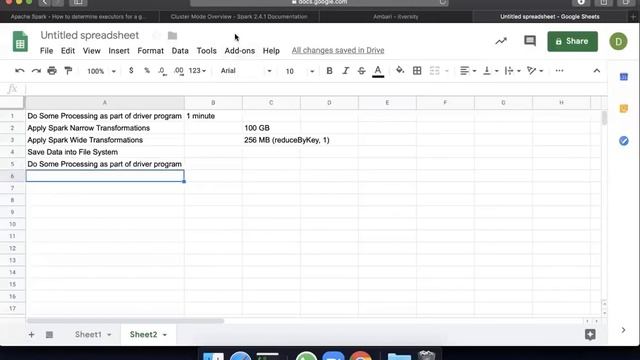Screen dimensions: 640x360
Task: Click the Print icon
Action: pyautogui.click(x=52, y=71)
